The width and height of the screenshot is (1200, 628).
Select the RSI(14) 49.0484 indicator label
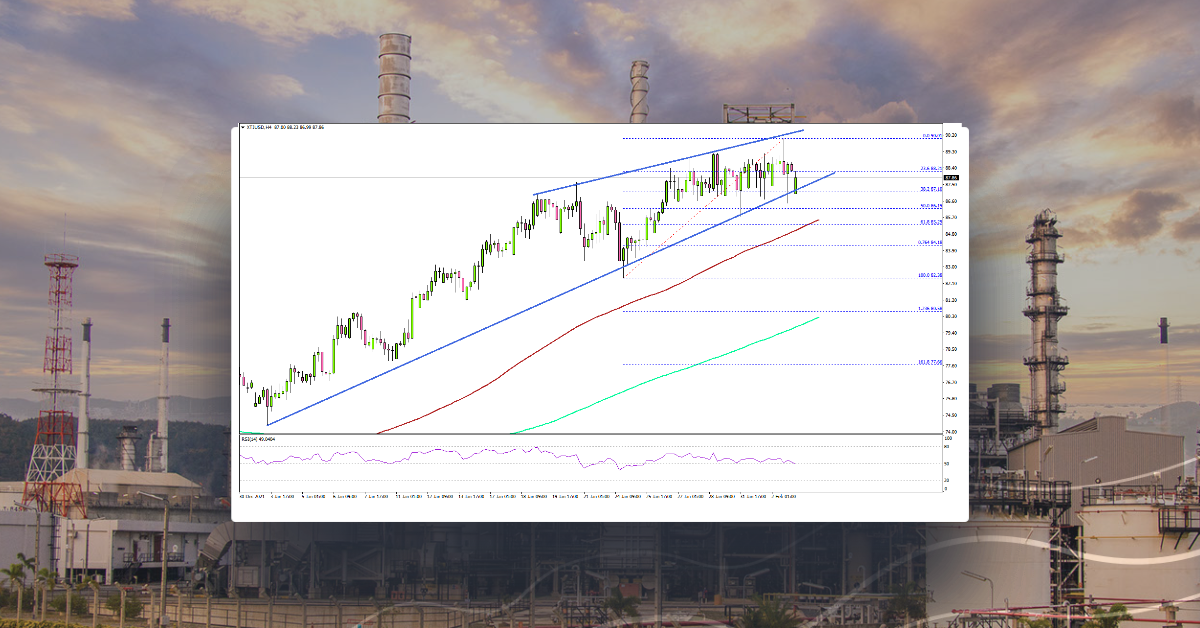click(x=258, y=441)
